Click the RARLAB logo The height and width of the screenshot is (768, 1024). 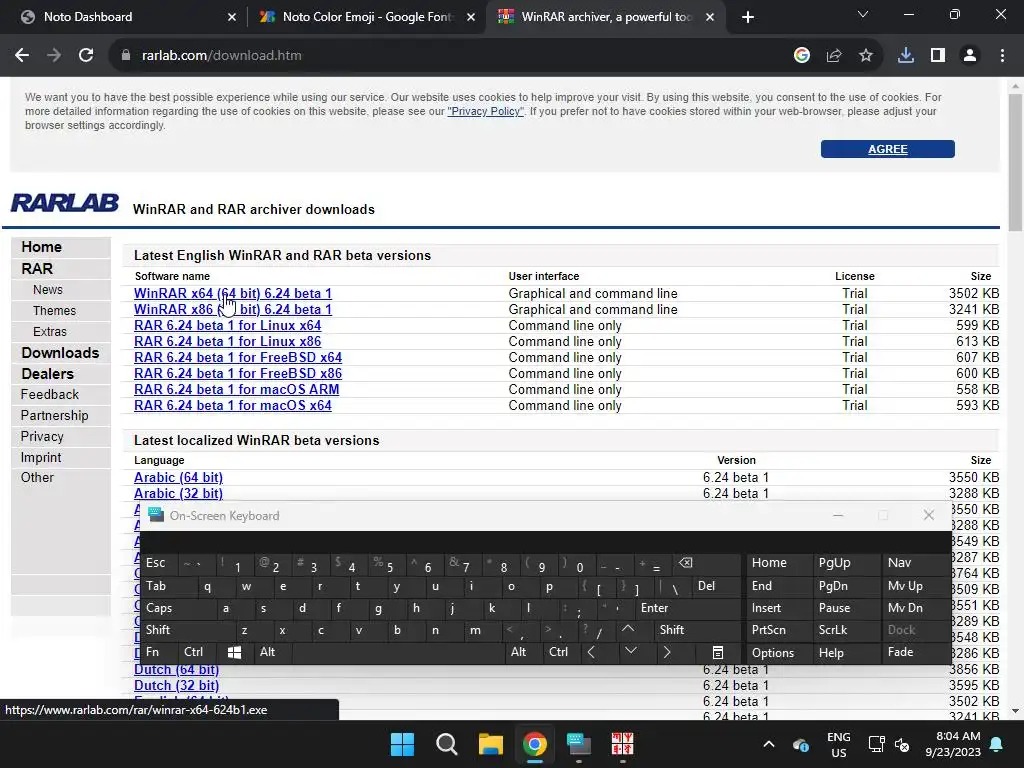pyautogui.click(x=65, y=202)
